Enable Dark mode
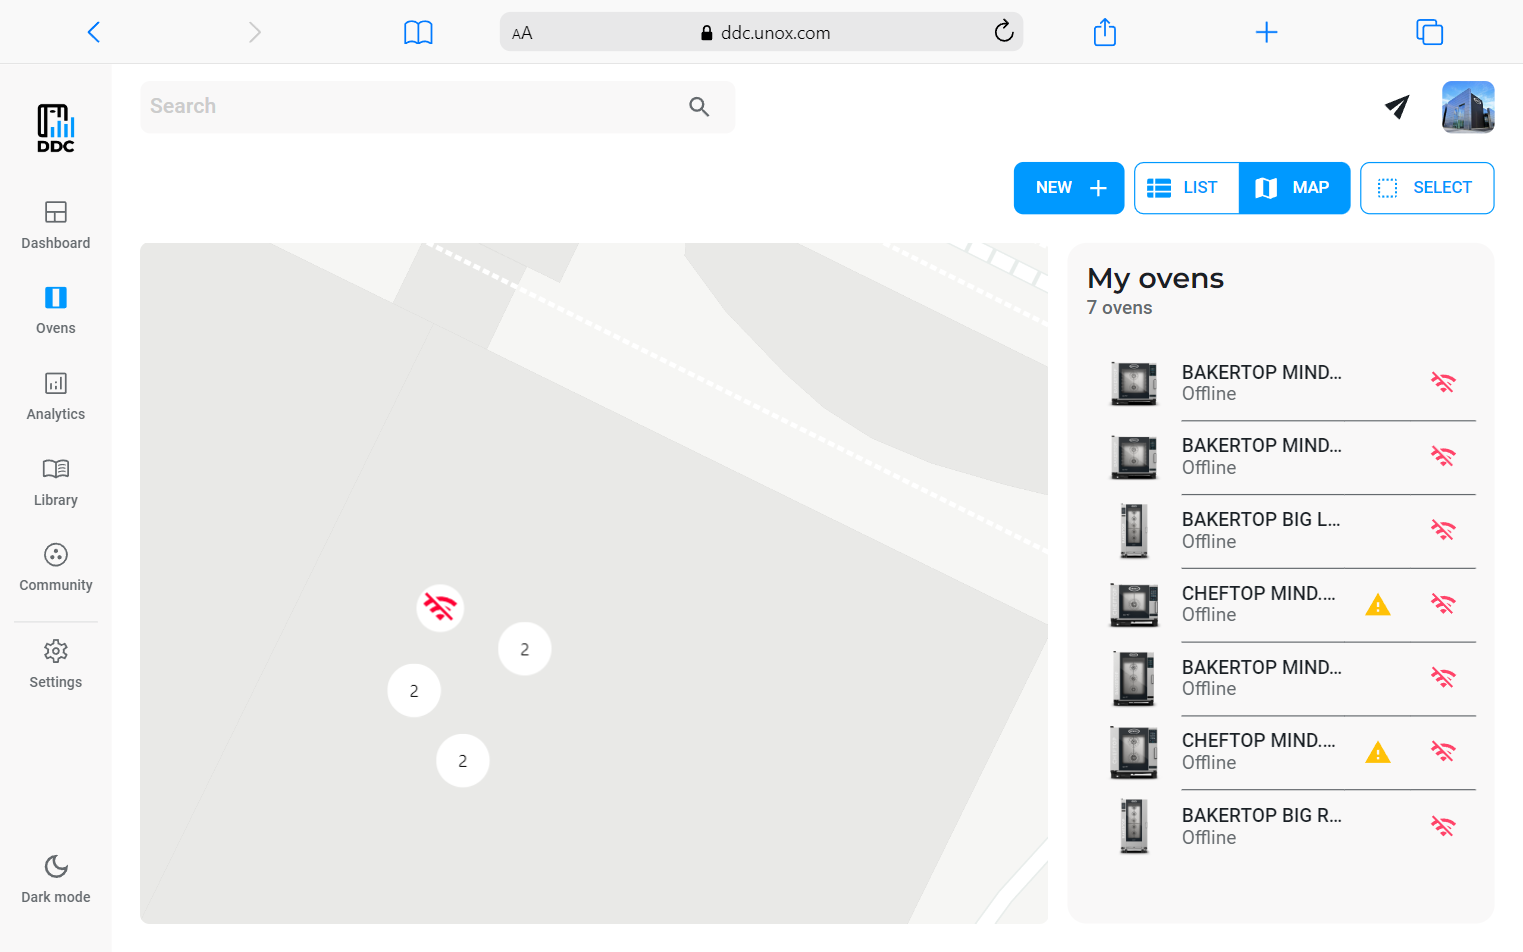 click(x=55, y=879)
